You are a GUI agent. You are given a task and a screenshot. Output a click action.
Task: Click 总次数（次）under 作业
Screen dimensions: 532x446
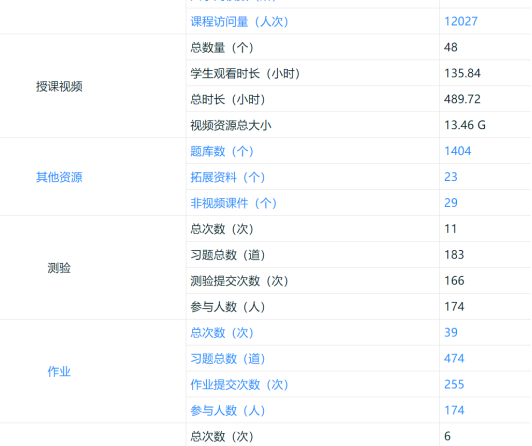[x=222, y=333]
